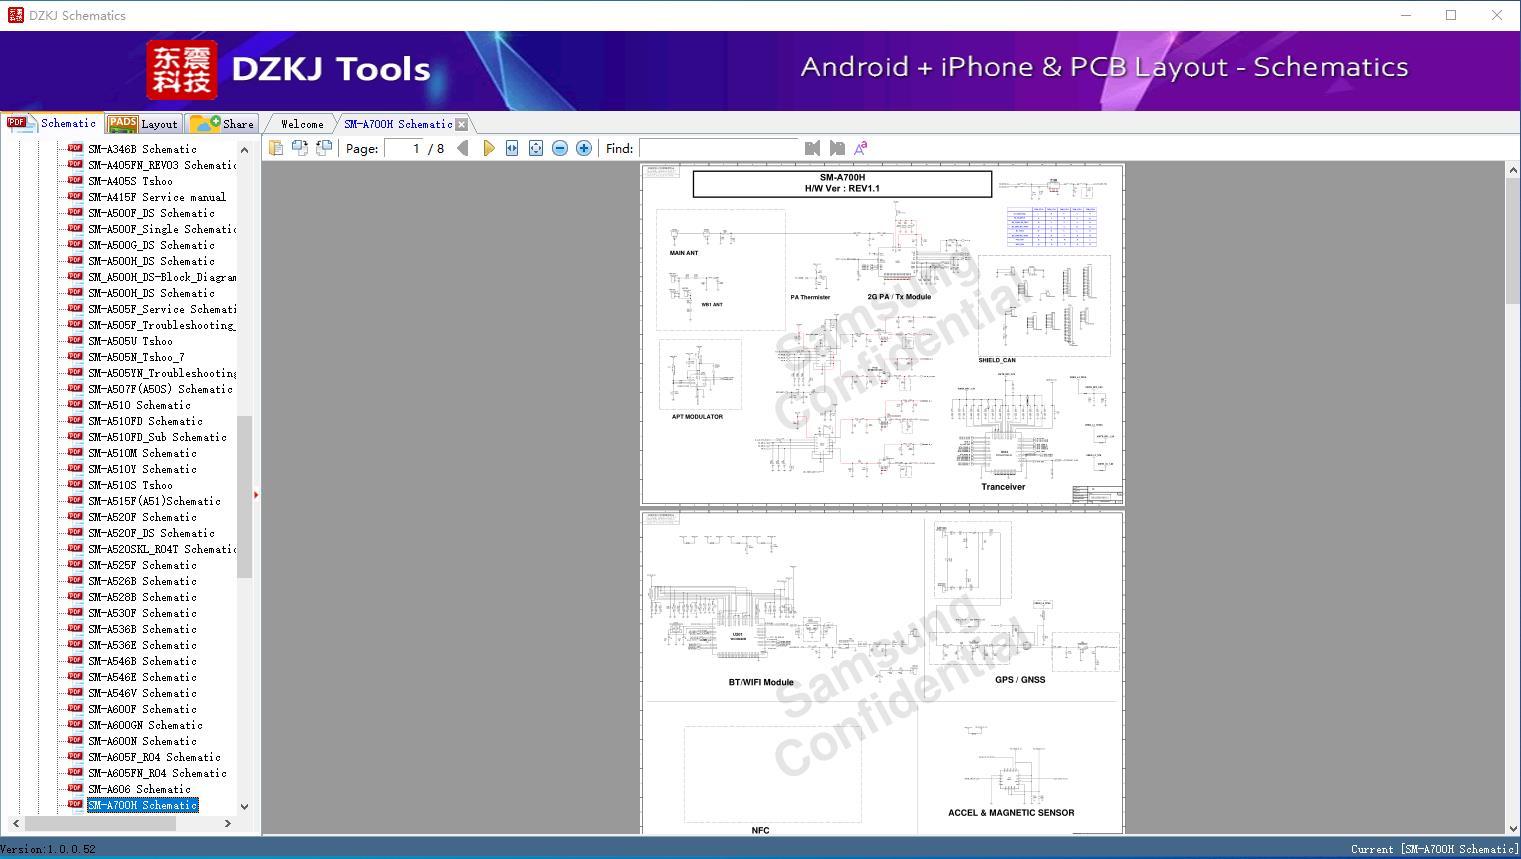Image resolution: width=1521 pixels, height=859 pixels.
Task: Find previous match icon
Action: (x=812, y=148)
